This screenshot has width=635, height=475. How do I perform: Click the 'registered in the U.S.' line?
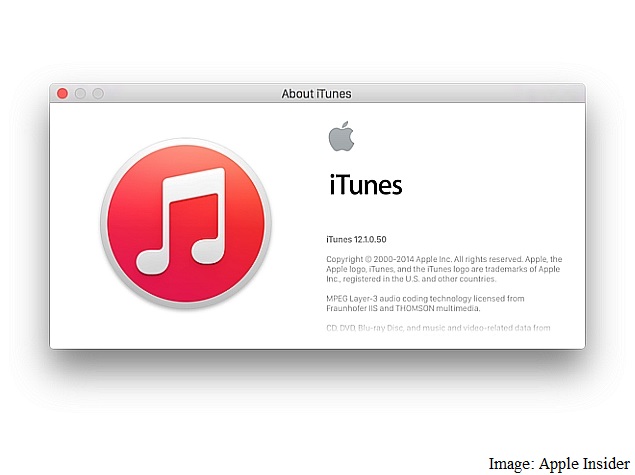click(x=411, y=279)
